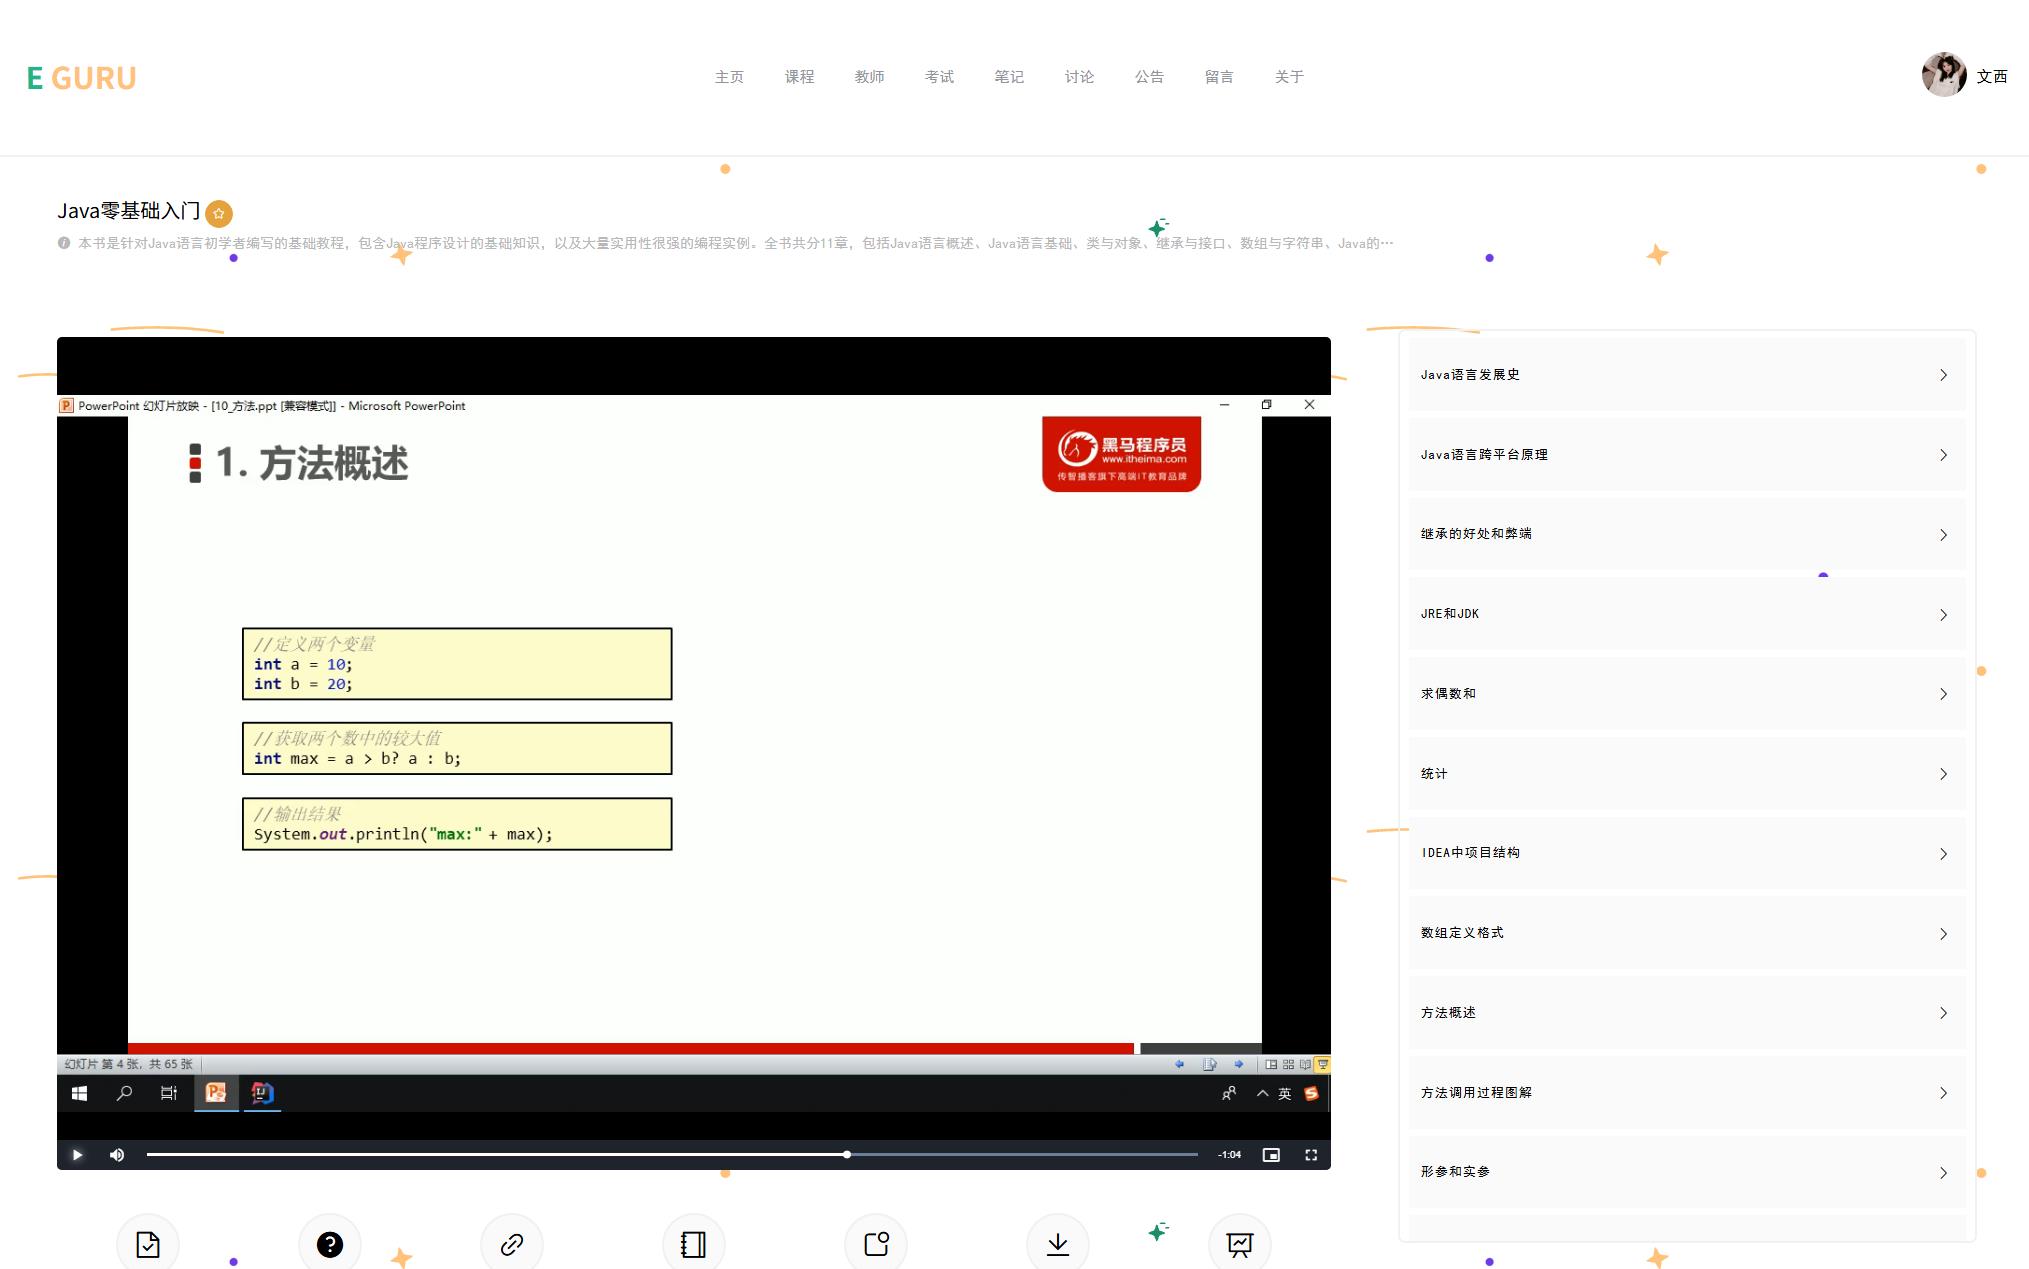Play the video
Viewport: 2029px width, 1269px height.
(77, 1155)
